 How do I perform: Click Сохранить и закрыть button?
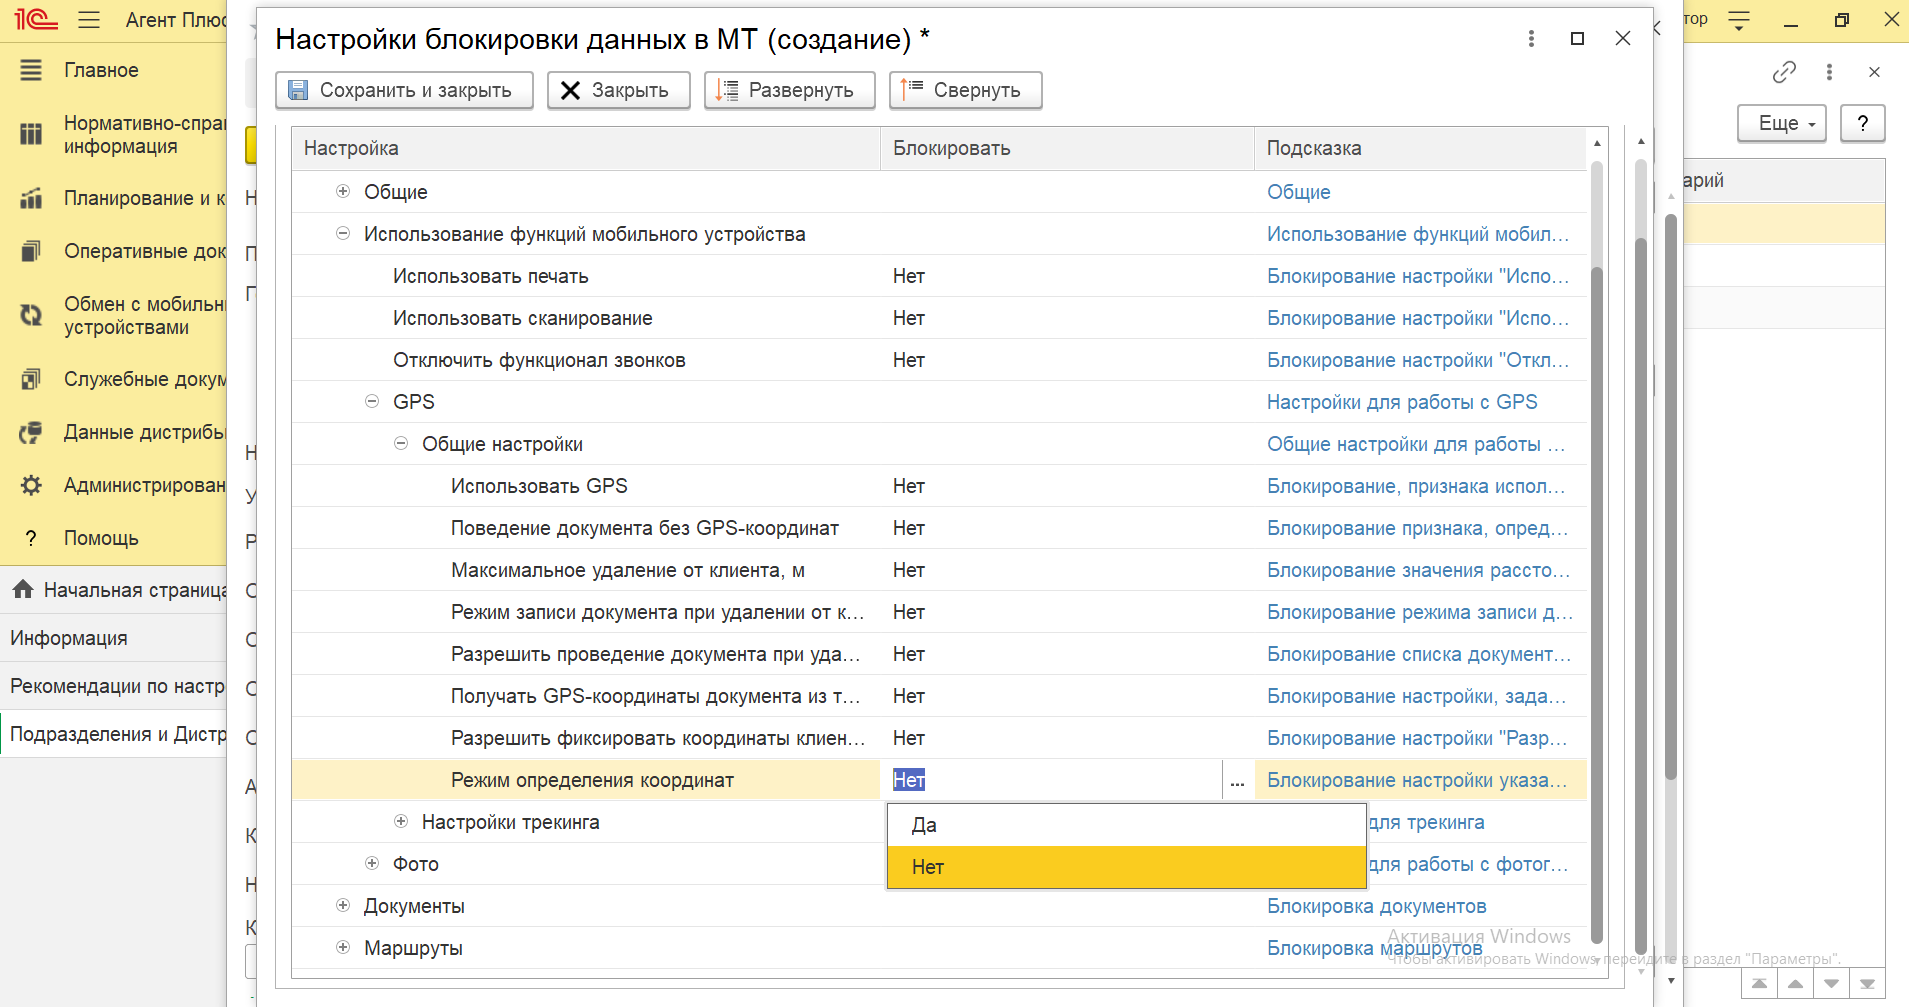404,90
